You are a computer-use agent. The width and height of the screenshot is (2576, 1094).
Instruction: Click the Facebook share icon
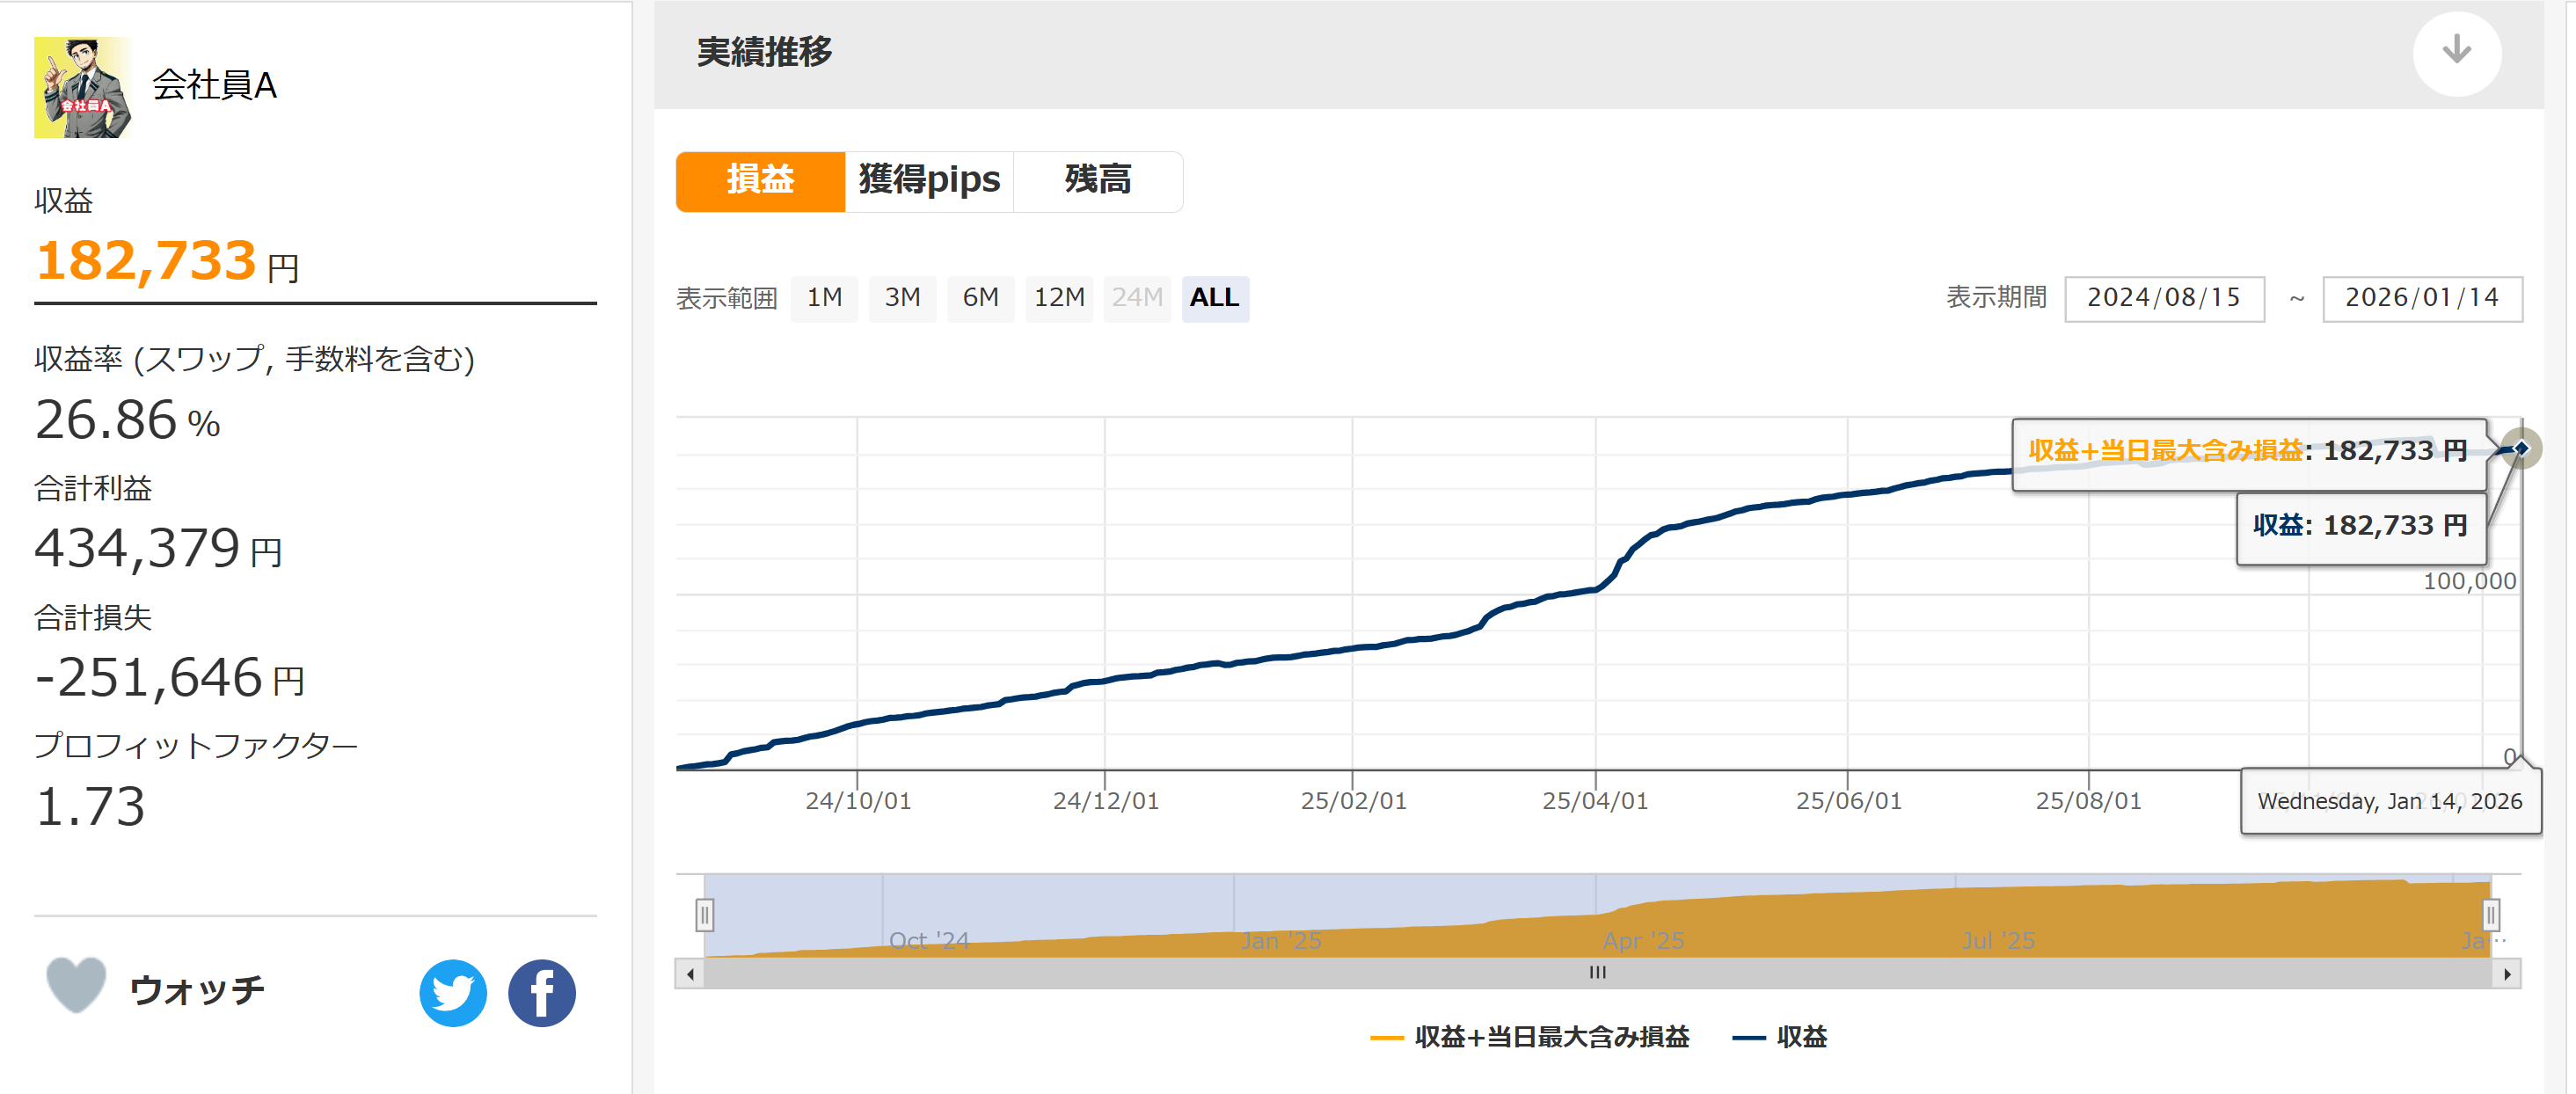click(541, 992)
